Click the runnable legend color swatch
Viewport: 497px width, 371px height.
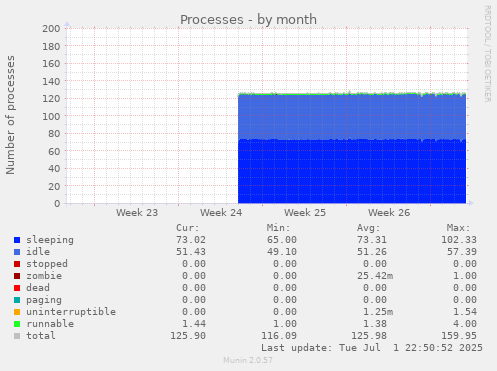[x=17, y=324]
